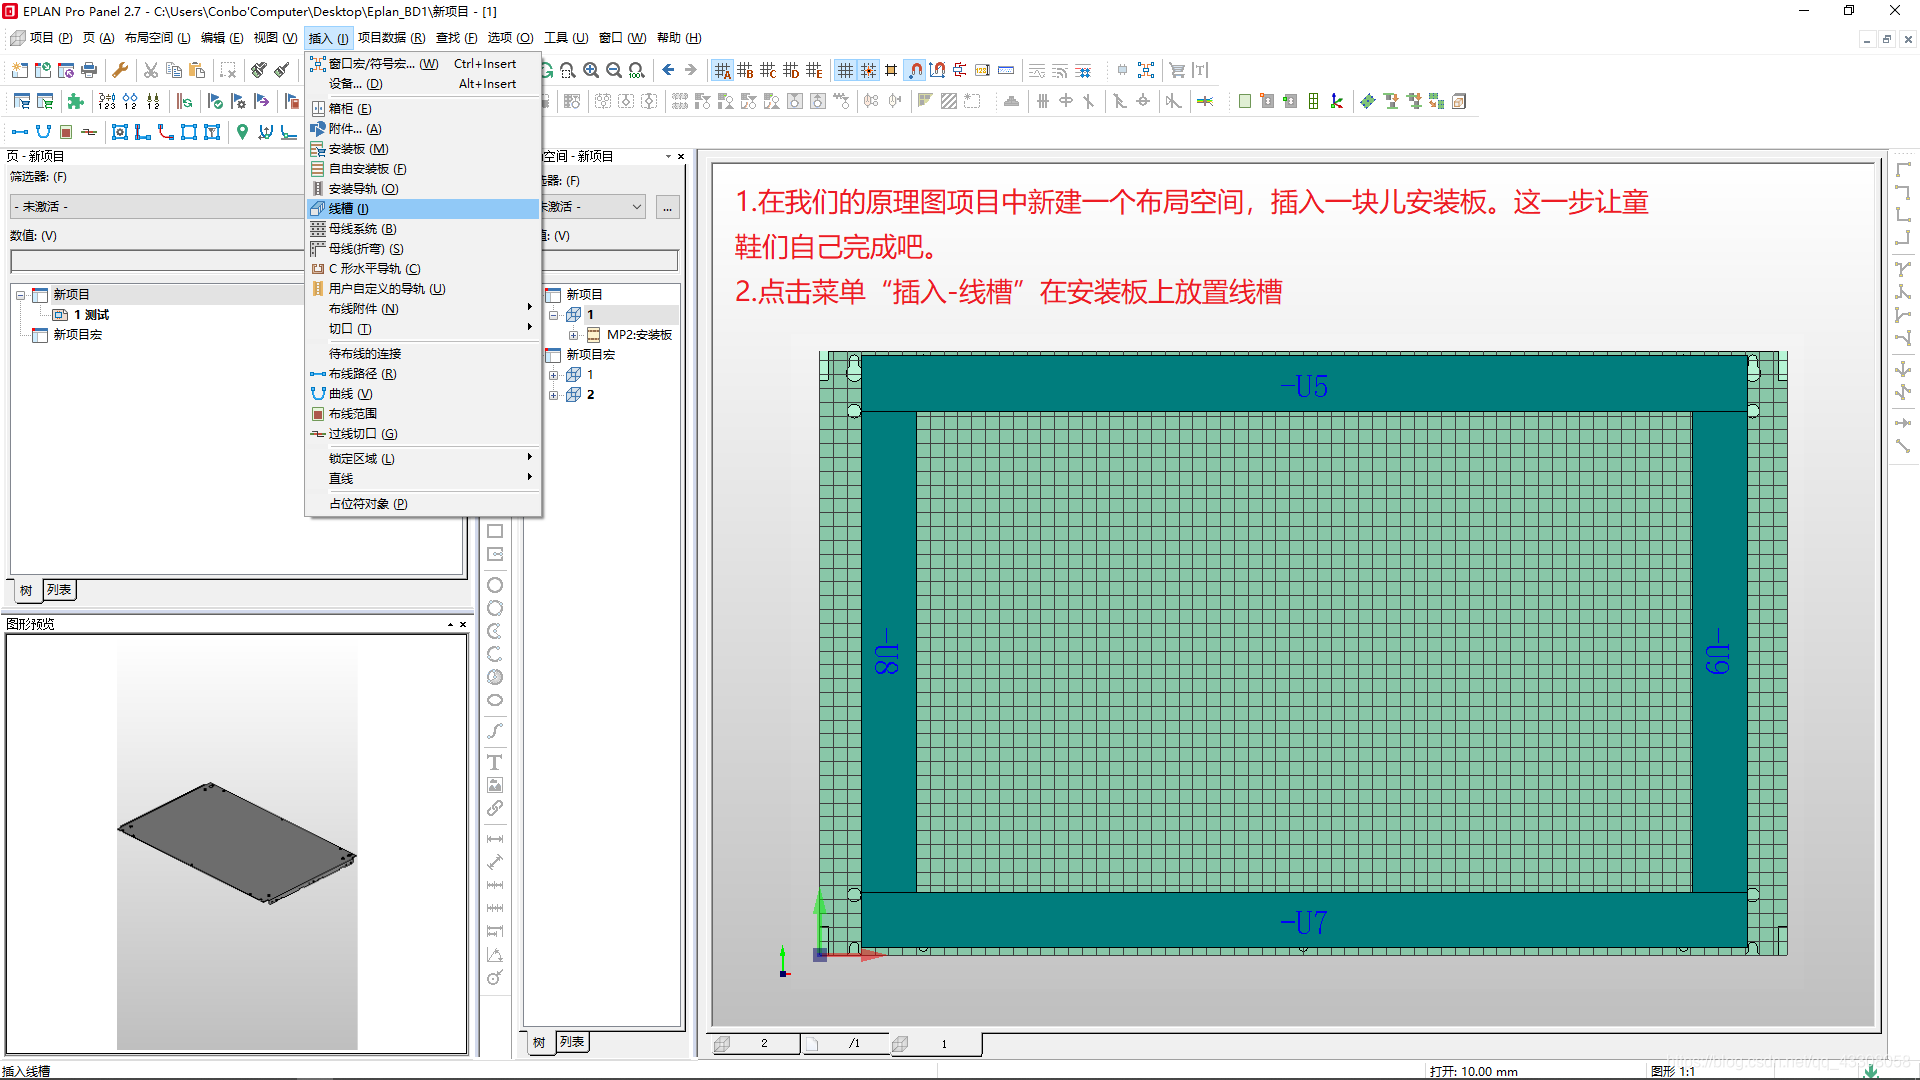Expand the MP2:安装板 tree node
The height and width of the screenshot is (1080, 1920).
pos(576,334)
